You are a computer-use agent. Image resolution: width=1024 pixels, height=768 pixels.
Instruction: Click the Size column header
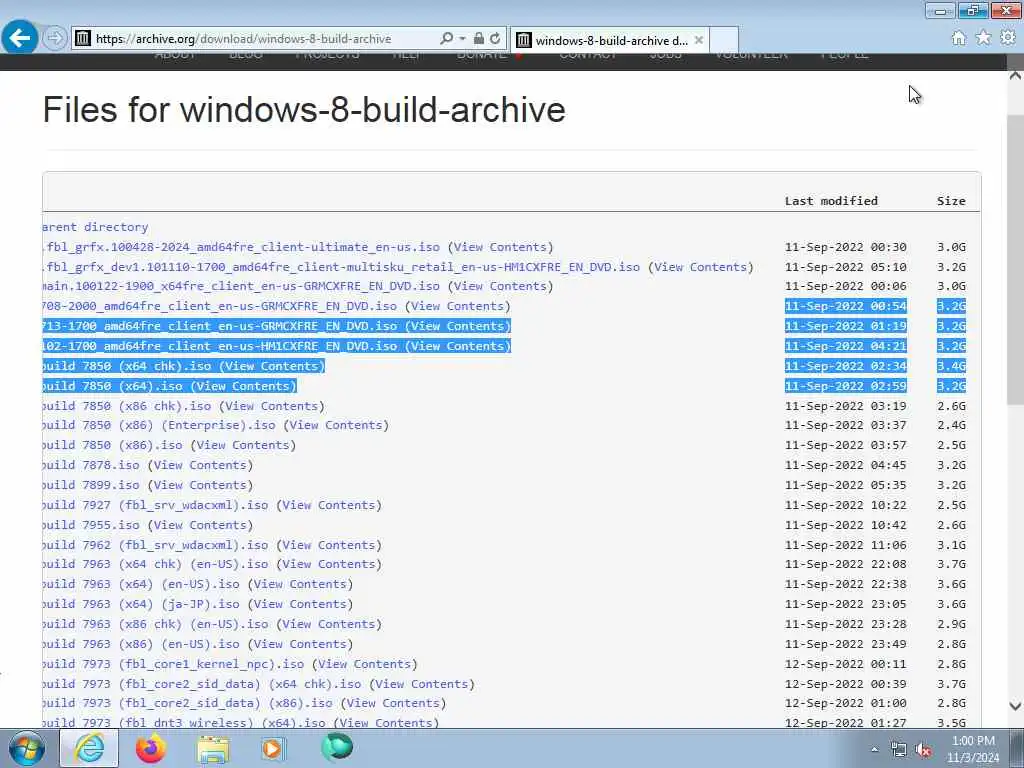[951, 200]
